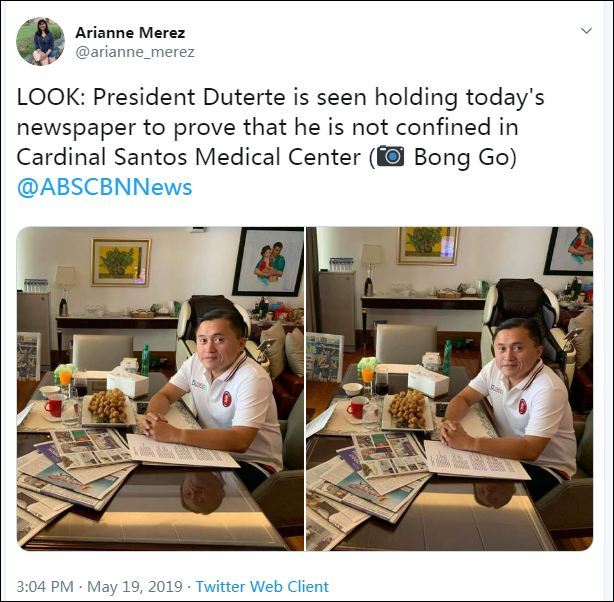Click the Arianne Merez display name
Image resolution: width=614 pixels, height=602 pixels.
coord(130,33)
